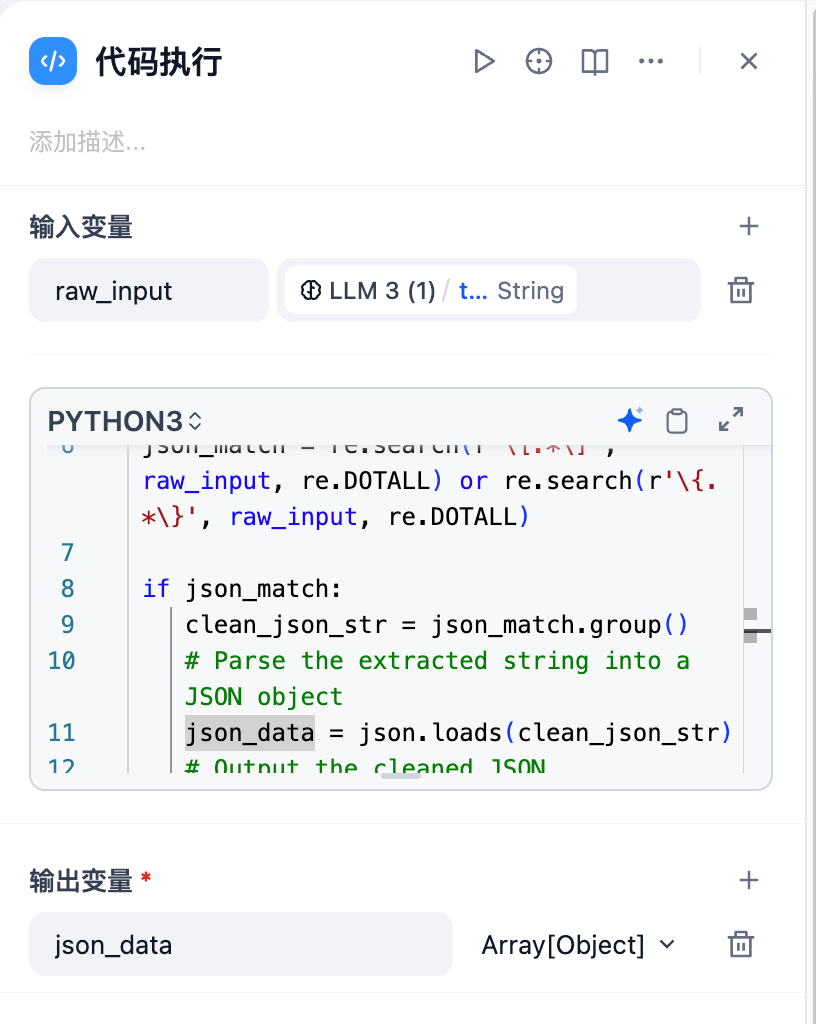
Task: Open documentation via the book icon
Action: 594,61
